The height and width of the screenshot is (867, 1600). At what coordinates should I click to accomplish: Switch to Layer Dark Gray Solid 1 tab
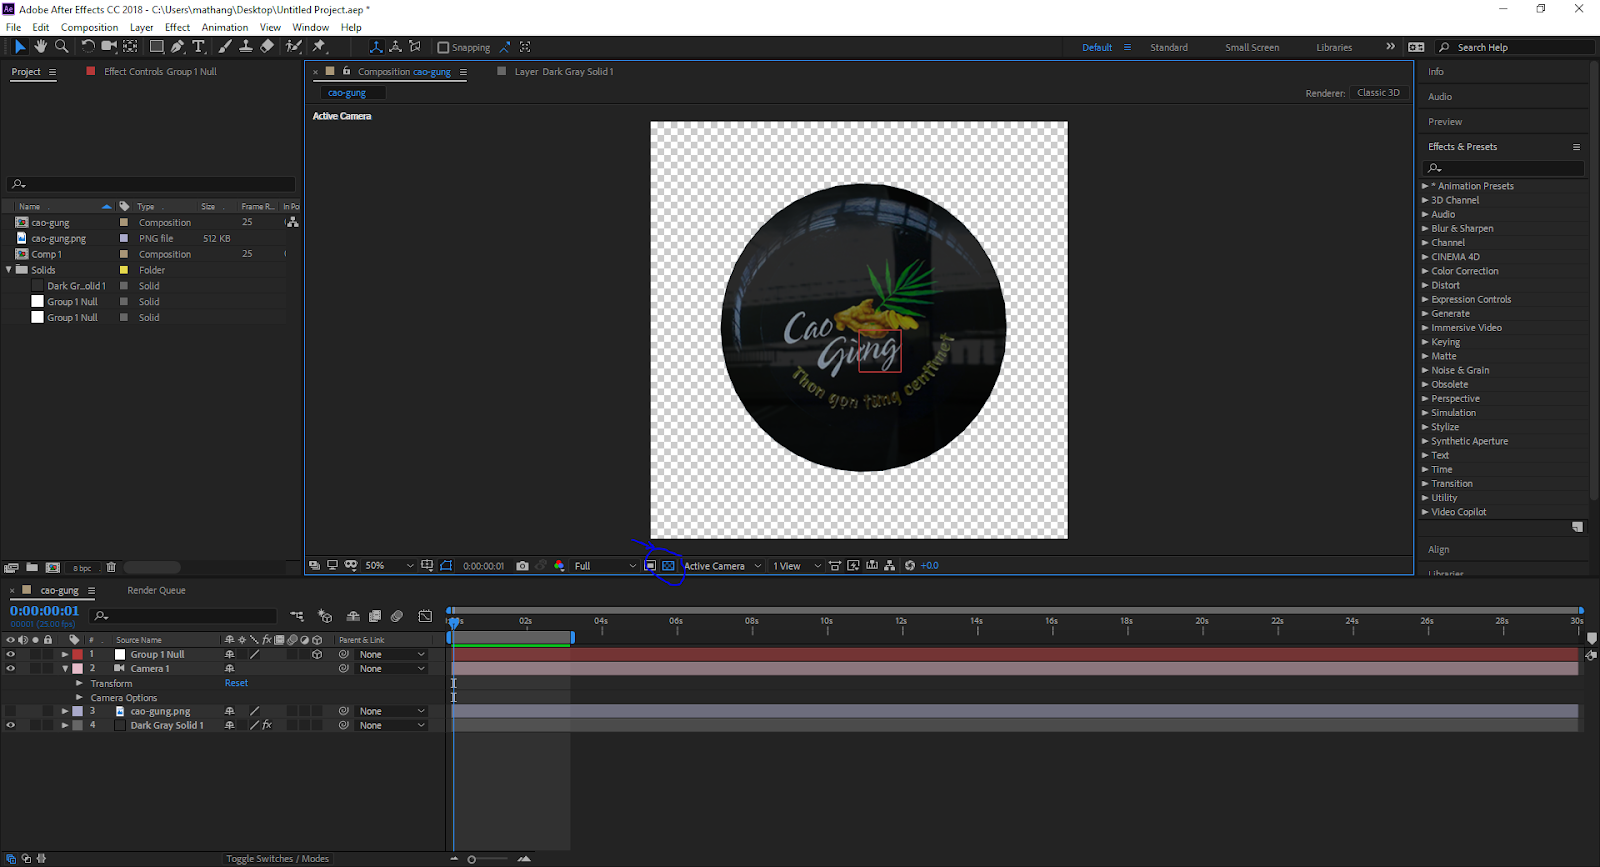tap(564, 71)
